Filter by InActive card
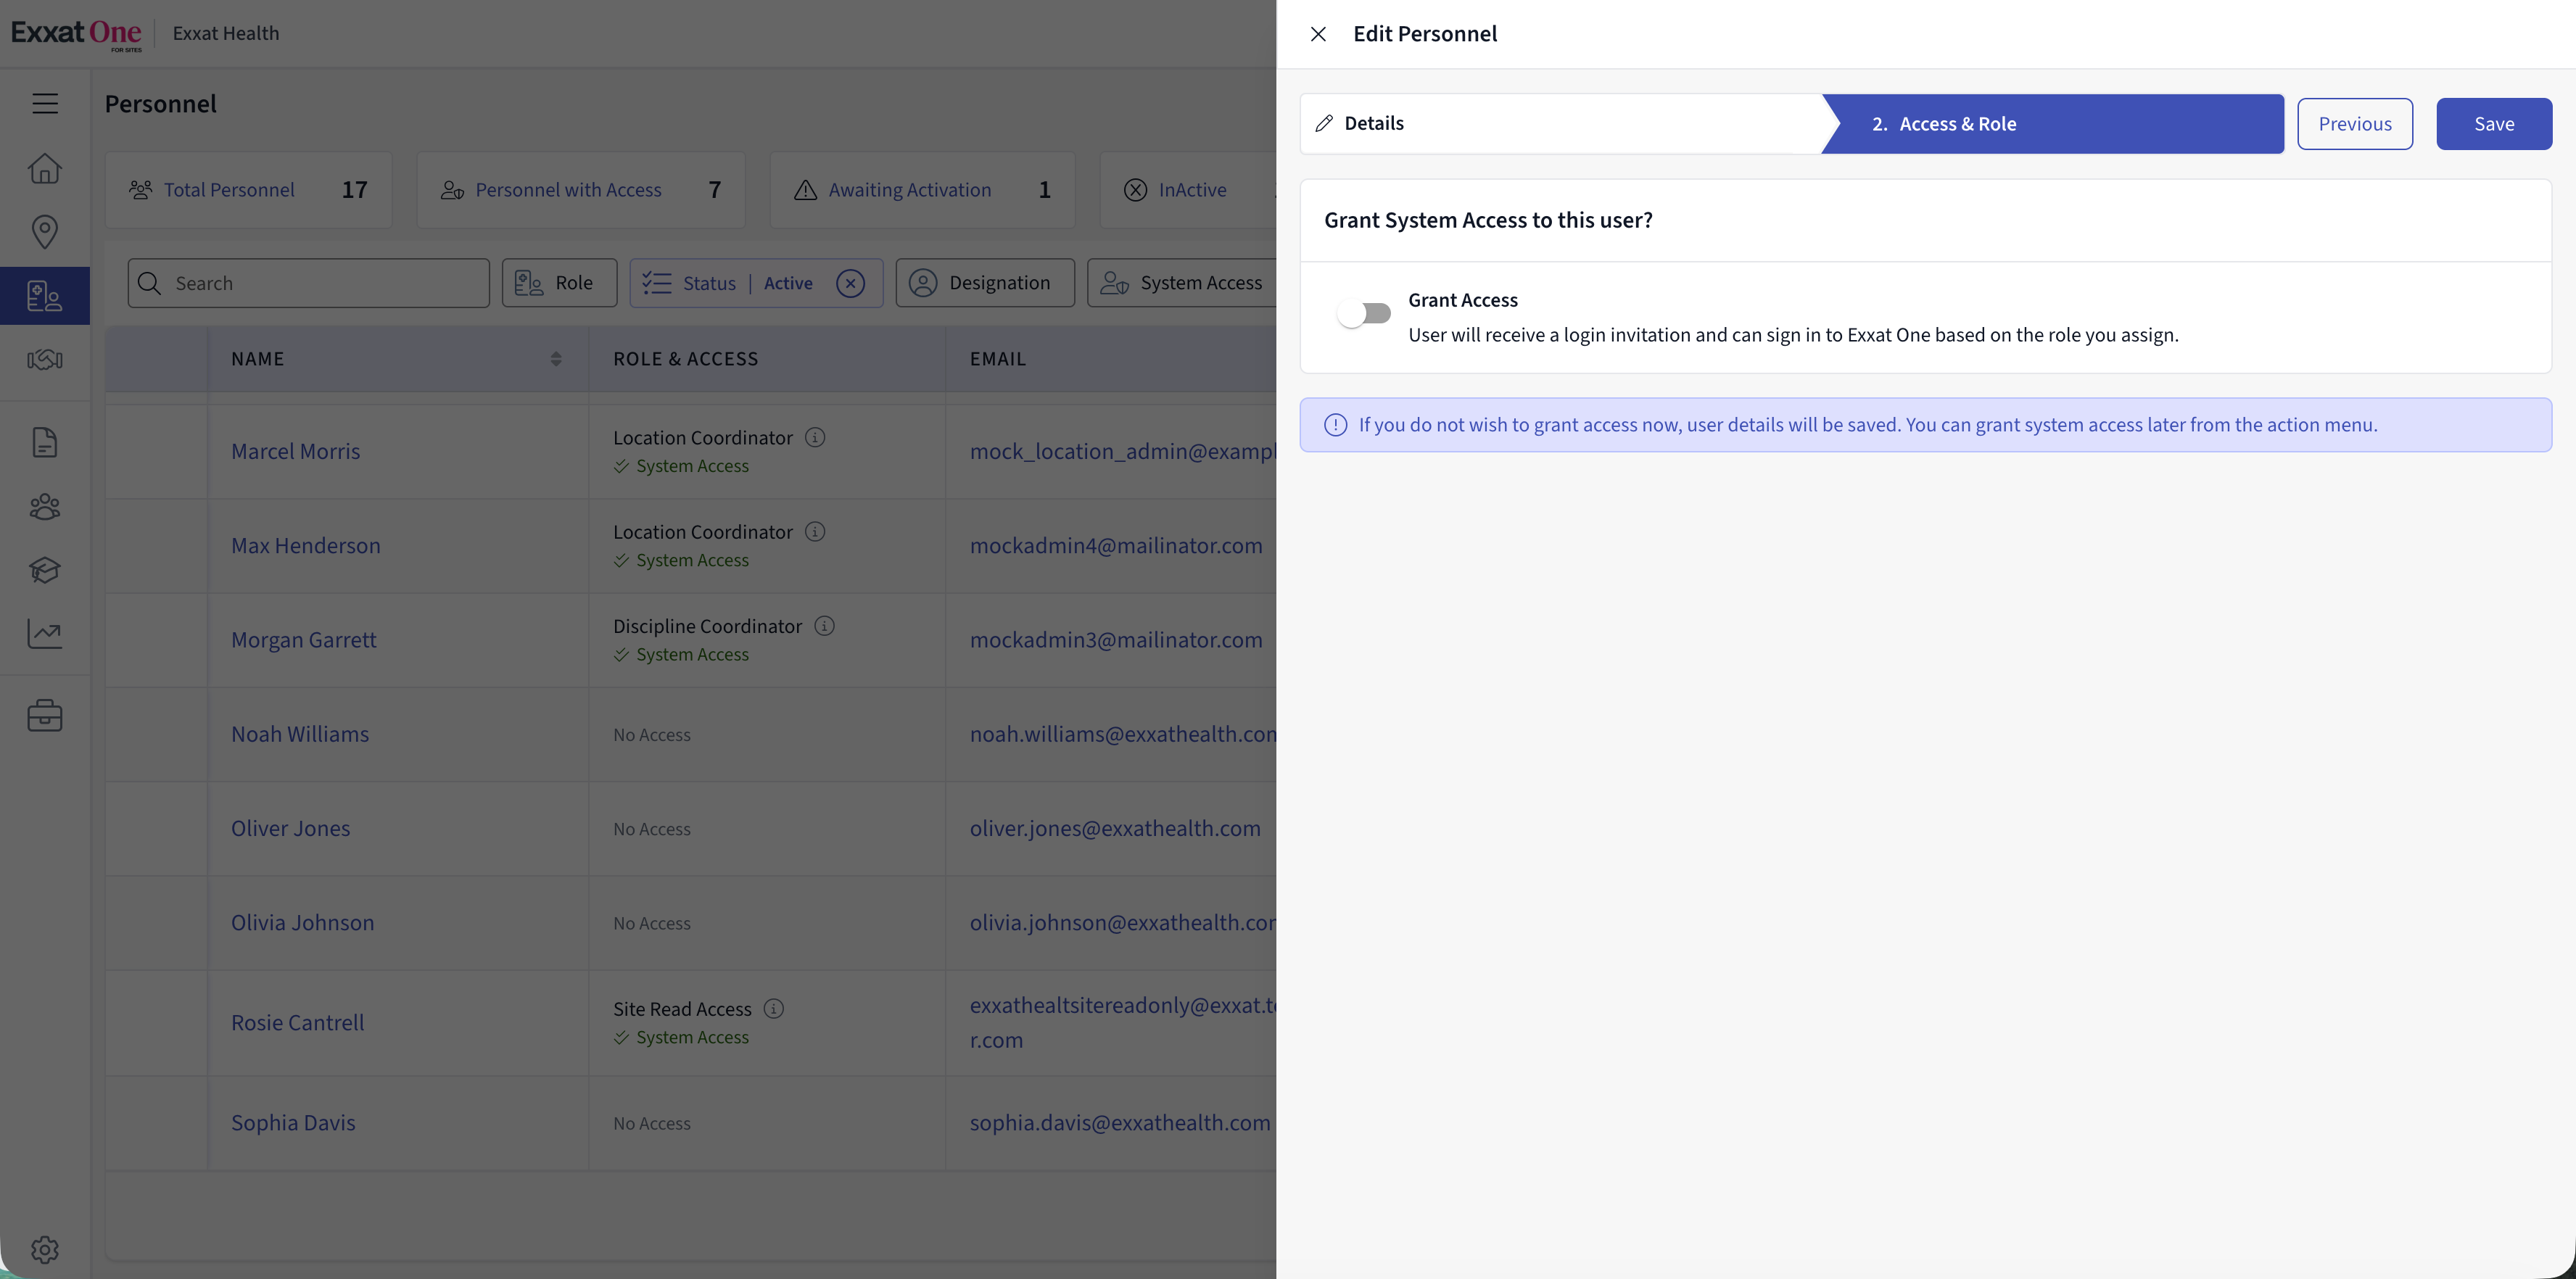 [1188, 190]
